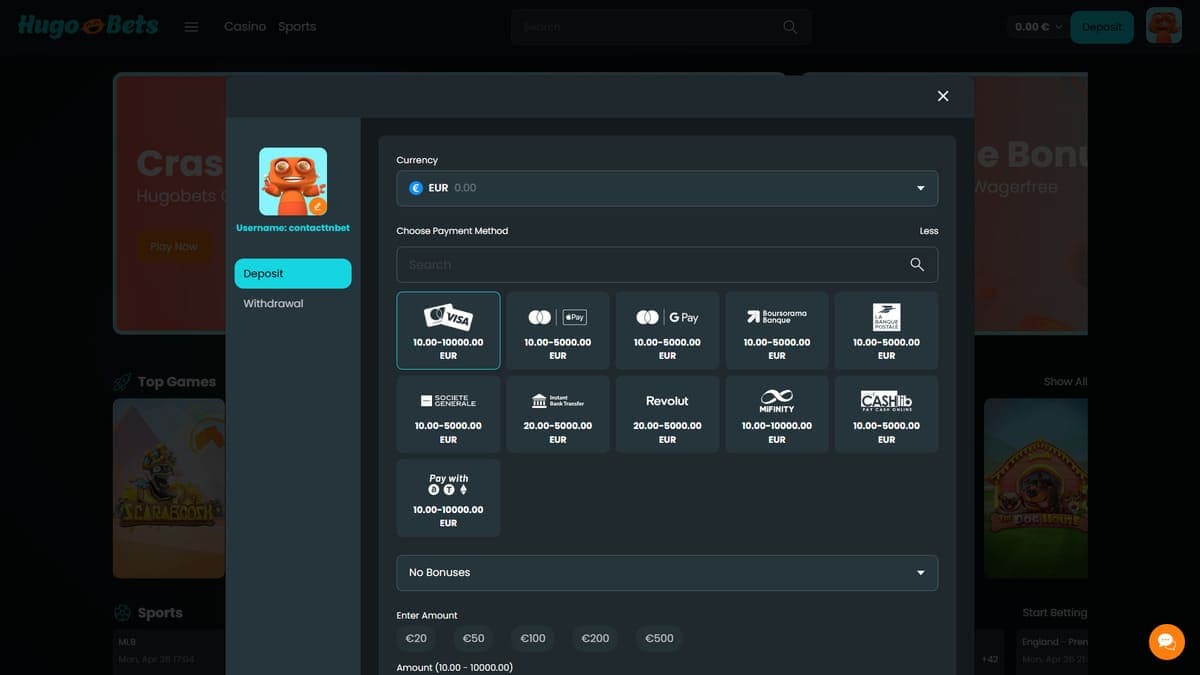
Task: Select La Banque Postale payment option
Action: pyautogui.click(x=886, y=331)
